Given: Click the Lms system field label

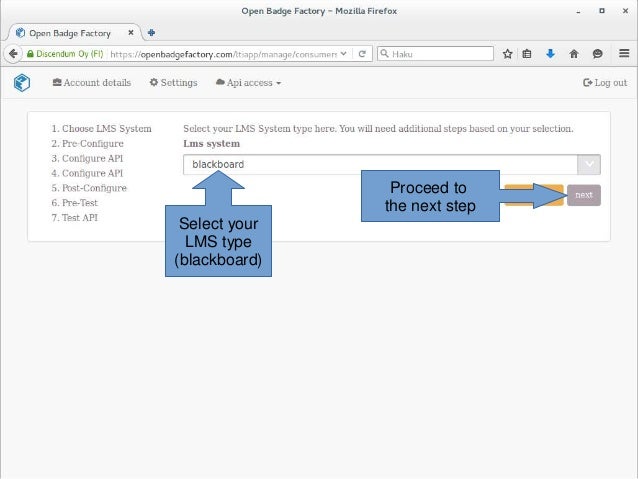Looking at the screenshot, I should pos(212,144).
